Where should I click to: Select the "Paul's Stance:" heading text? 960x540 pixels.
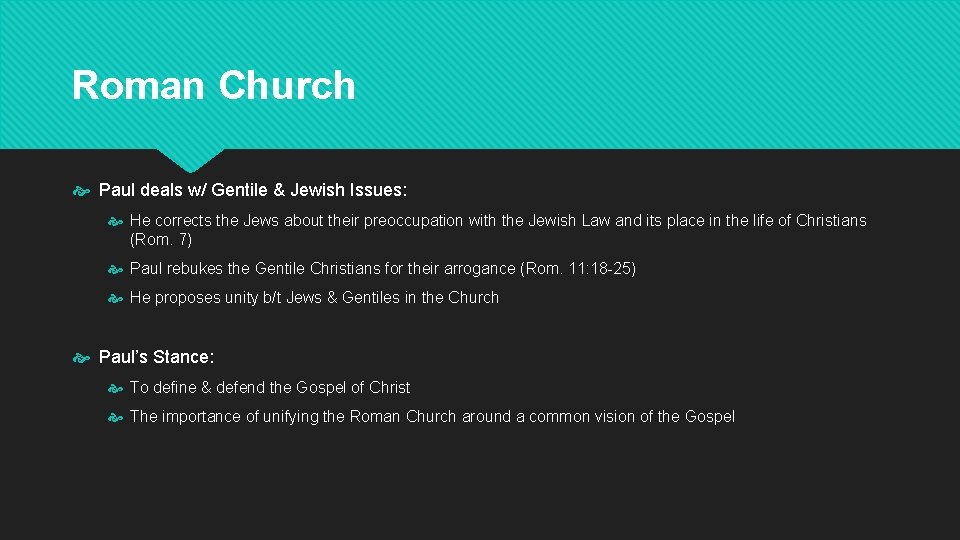click(156, 357)
